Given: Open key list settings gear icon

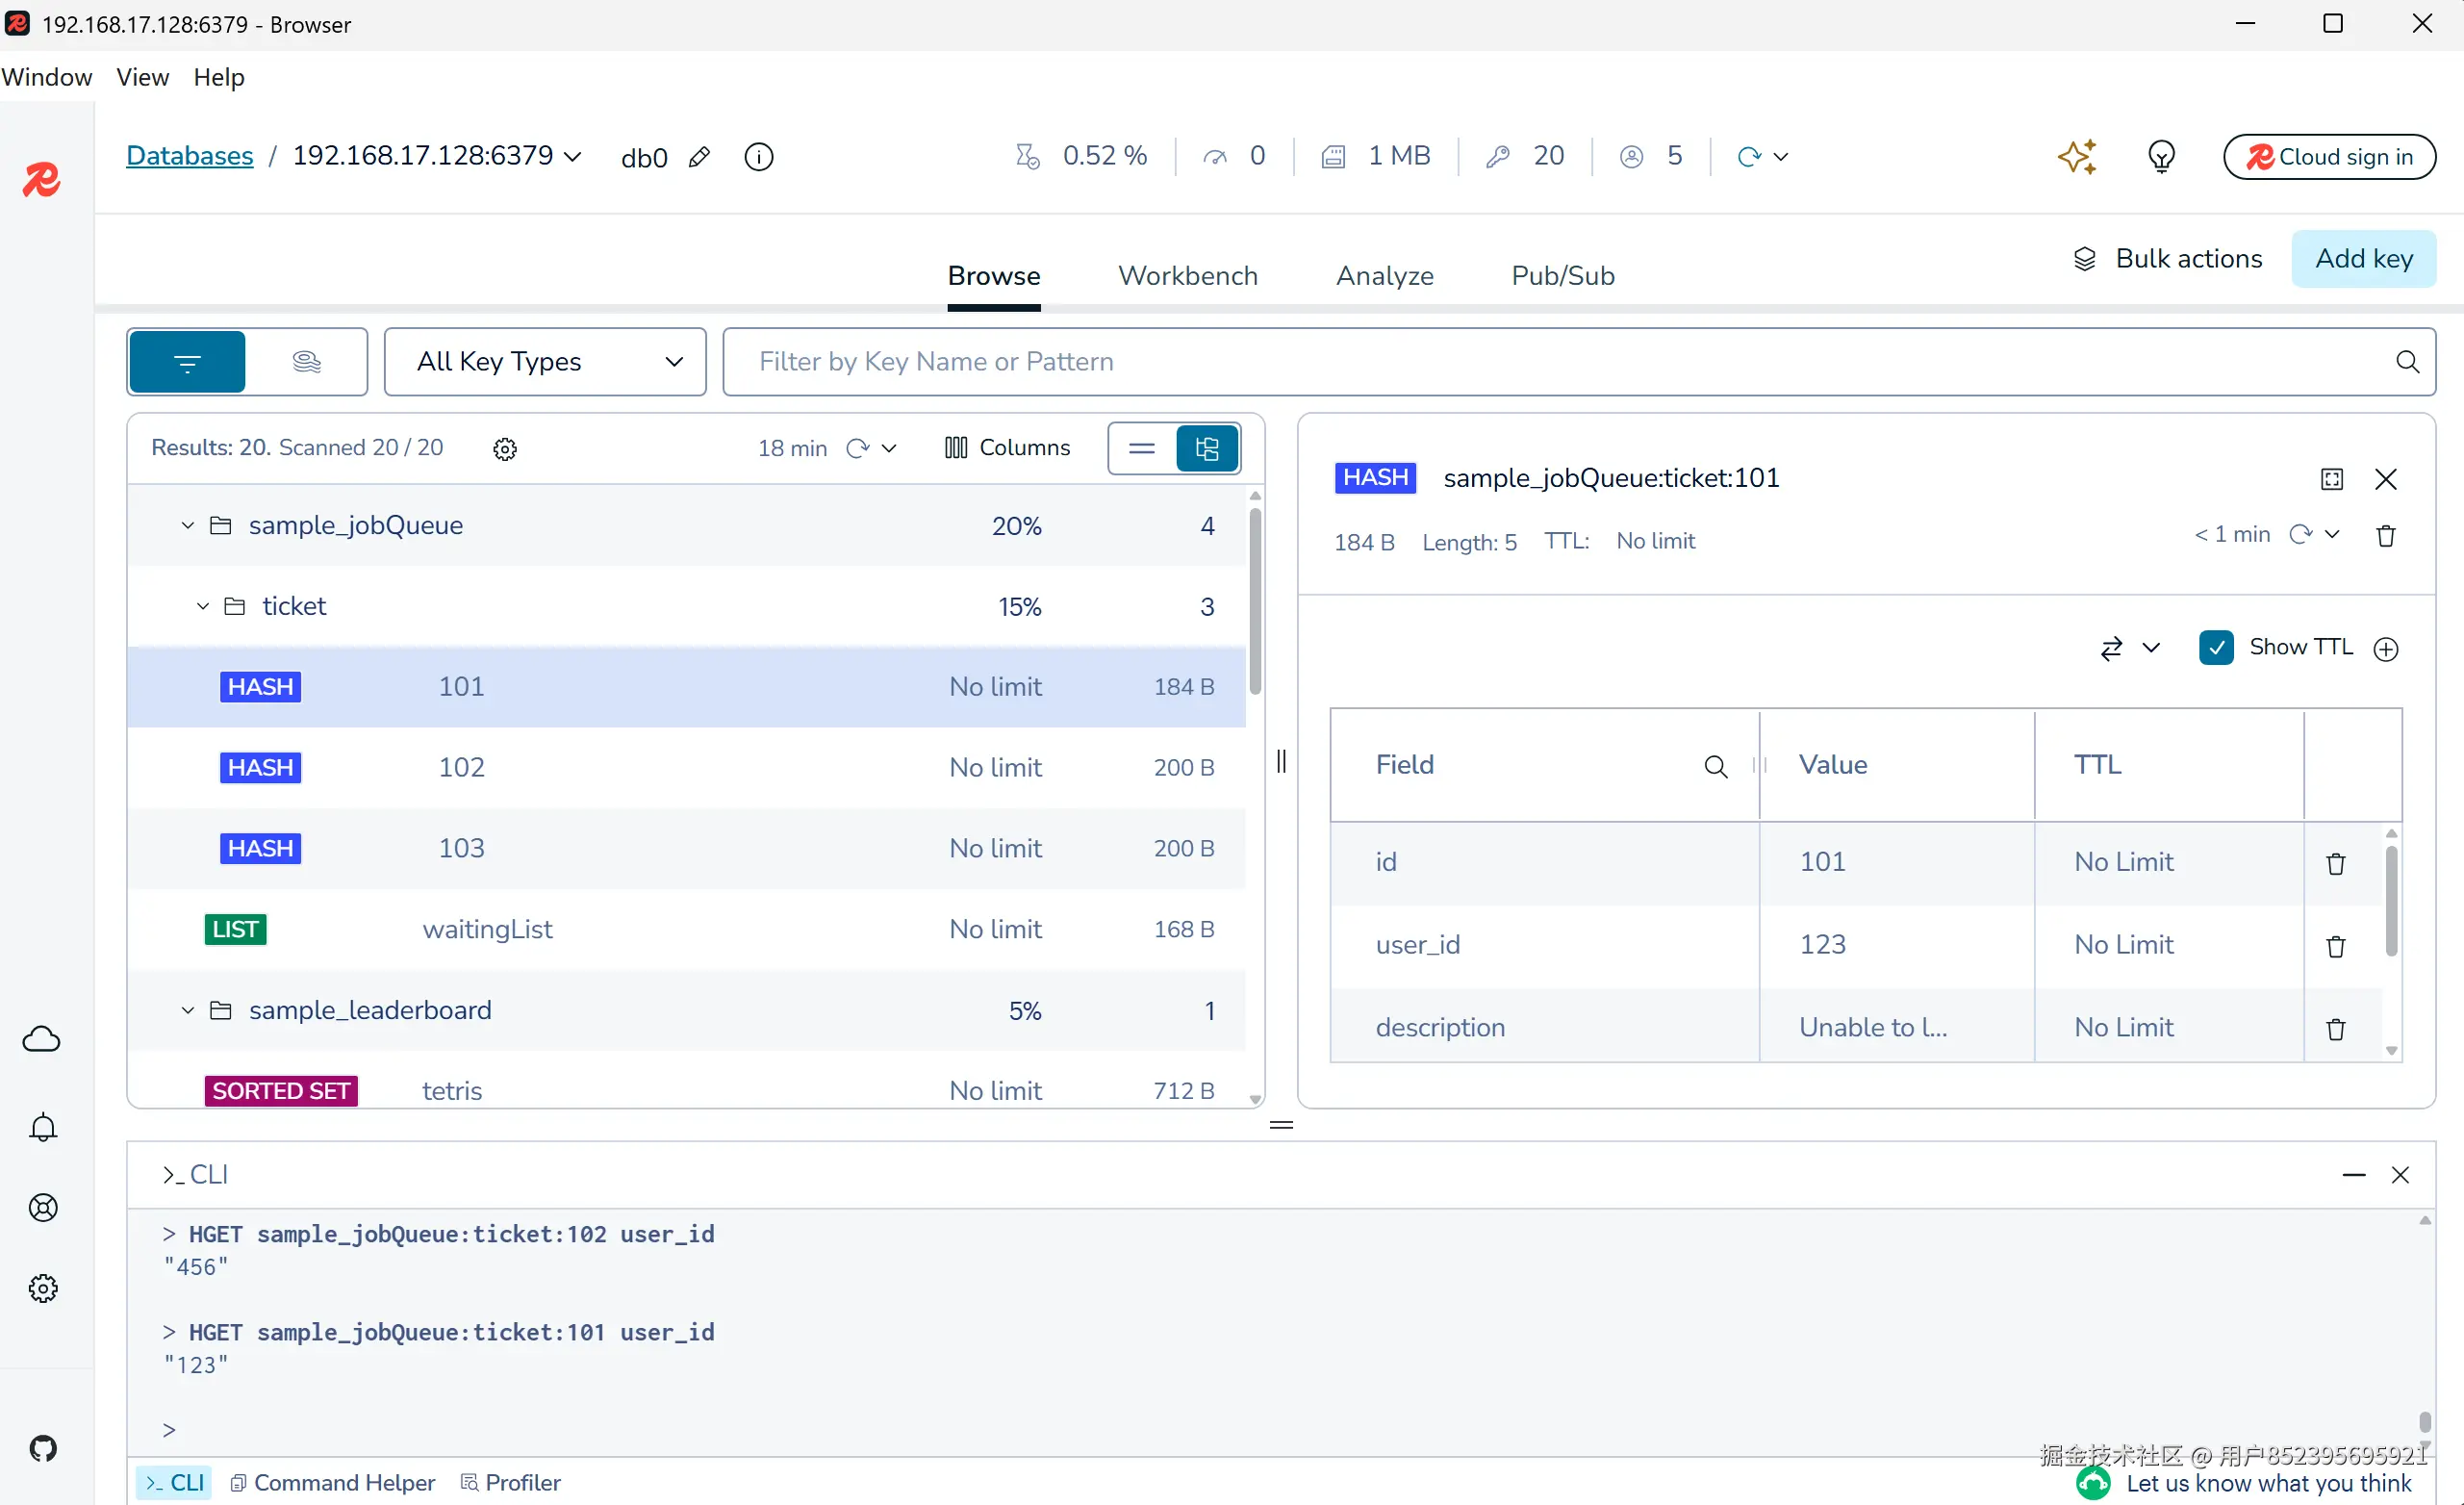Looking at the screenshot, I should point(505,449).
